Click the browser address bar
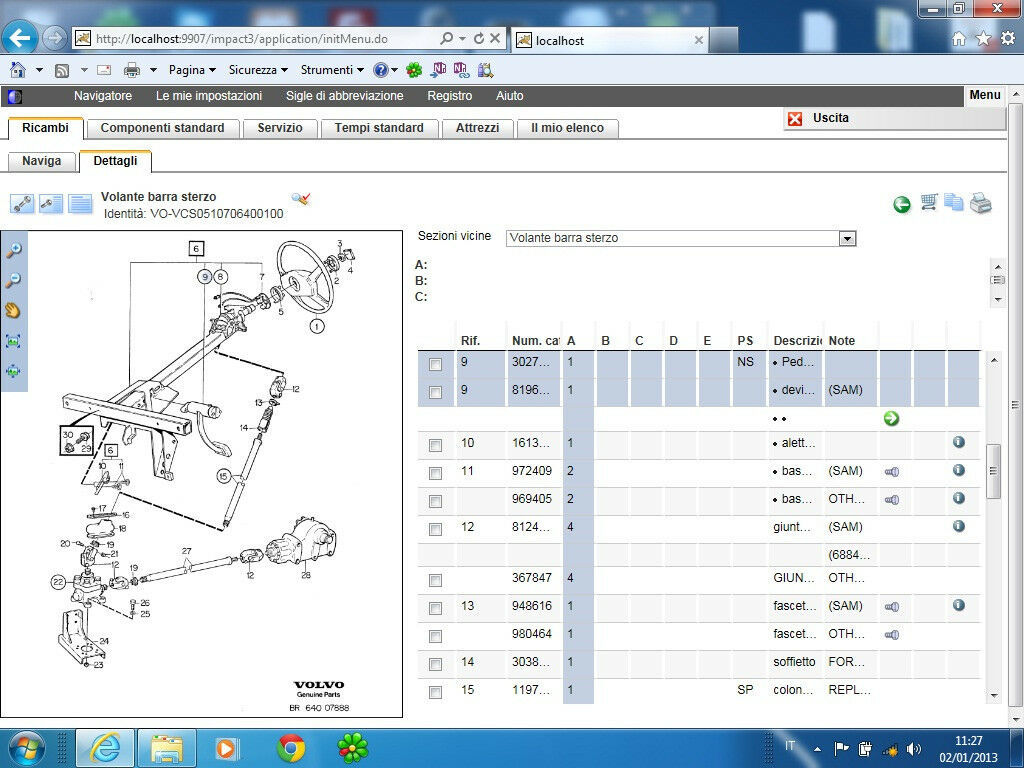Screen dimensions: 1024x768 coord(260,39)
